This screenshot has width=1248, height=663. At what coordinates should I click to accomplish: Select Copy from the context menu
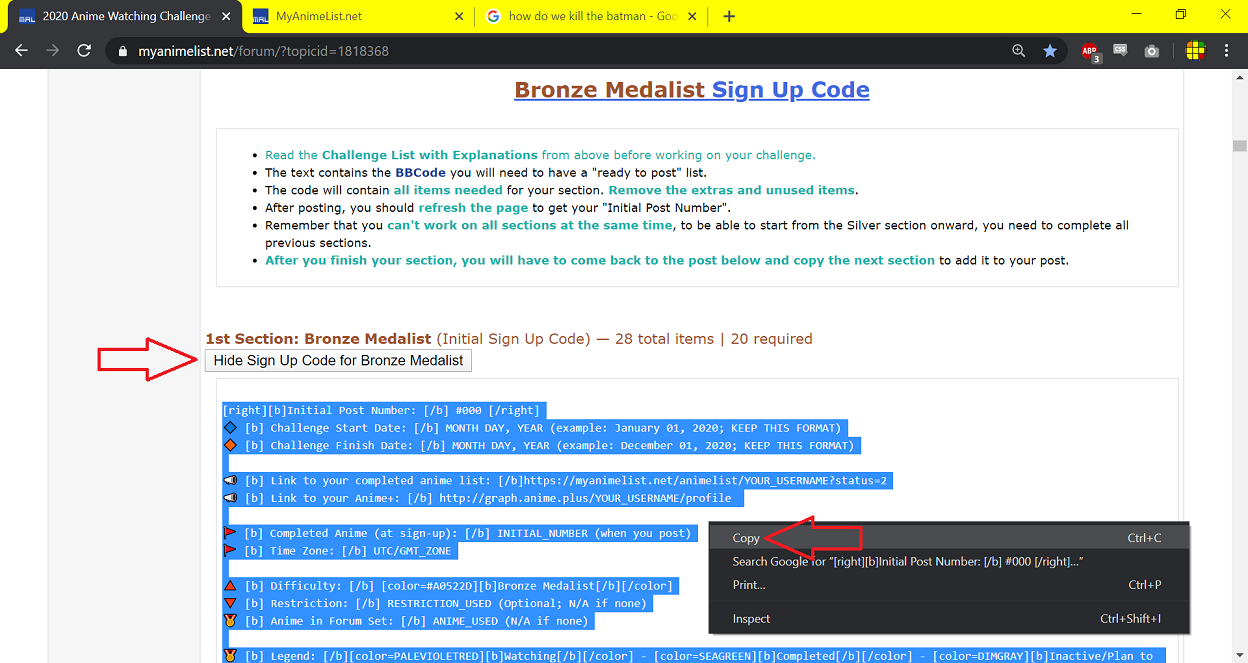click(x=746, y=538)
